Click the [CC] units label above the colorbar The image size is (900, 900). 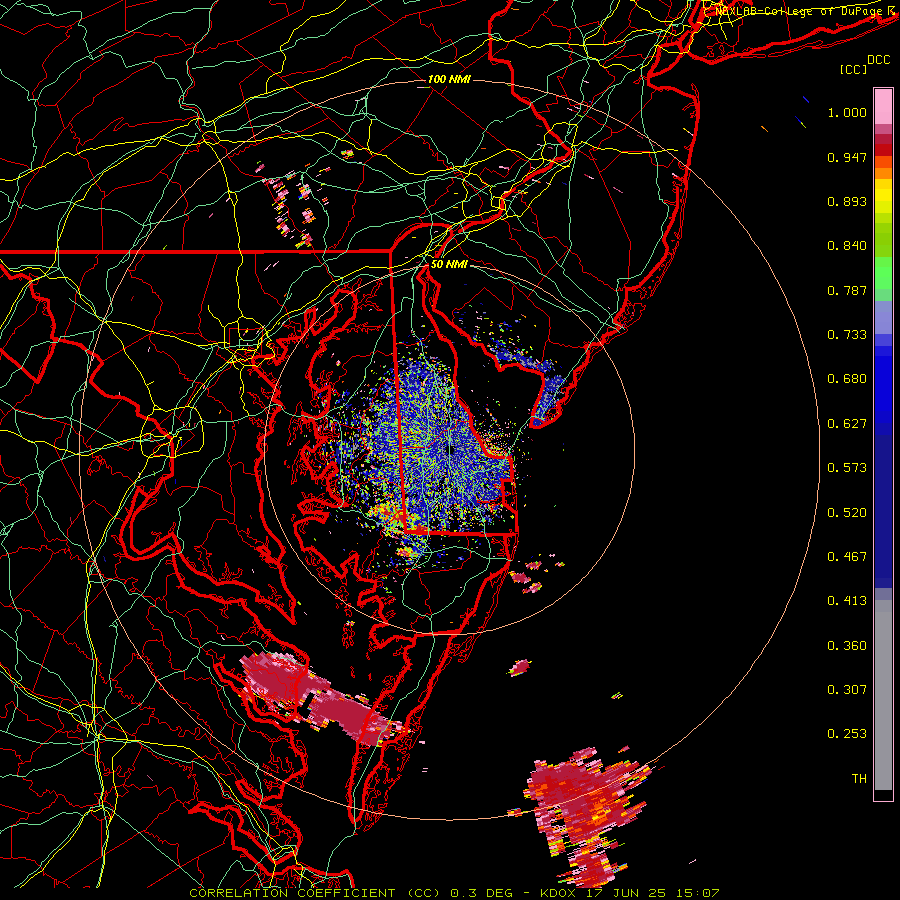[x=853, y=69]
